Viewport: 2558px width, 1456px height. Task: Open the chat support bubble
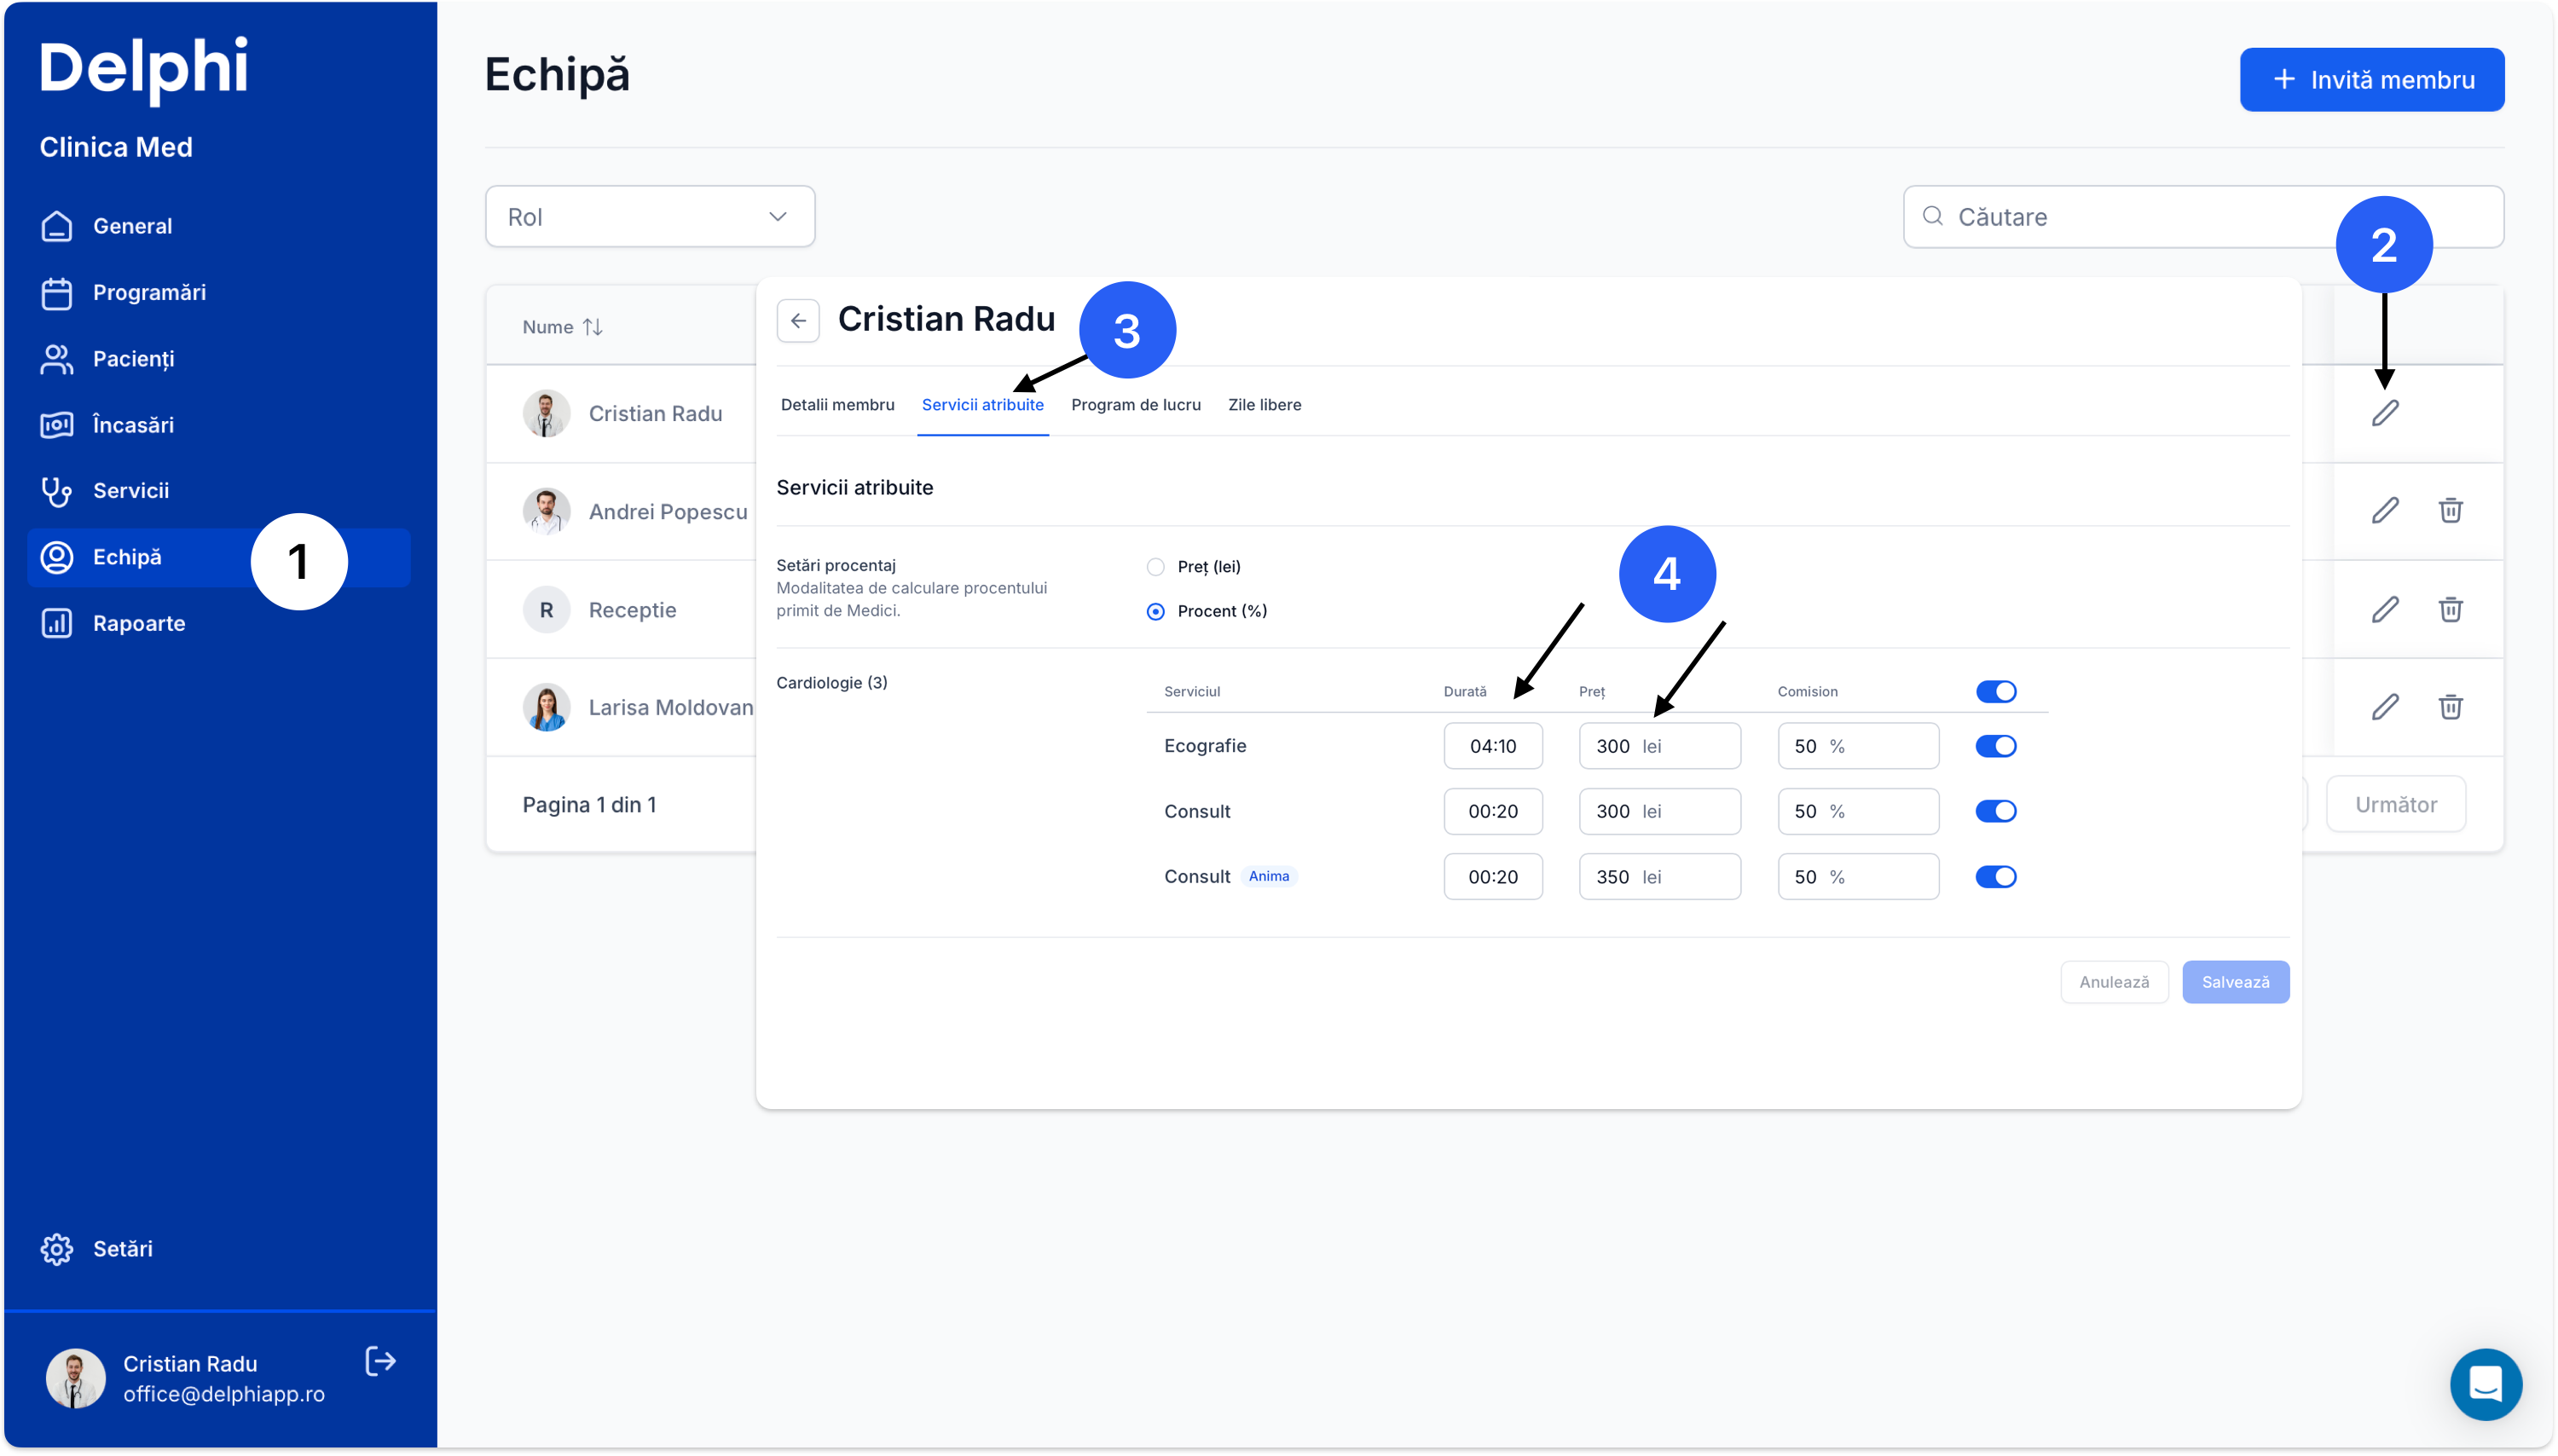click(x=2485, y=1384)
